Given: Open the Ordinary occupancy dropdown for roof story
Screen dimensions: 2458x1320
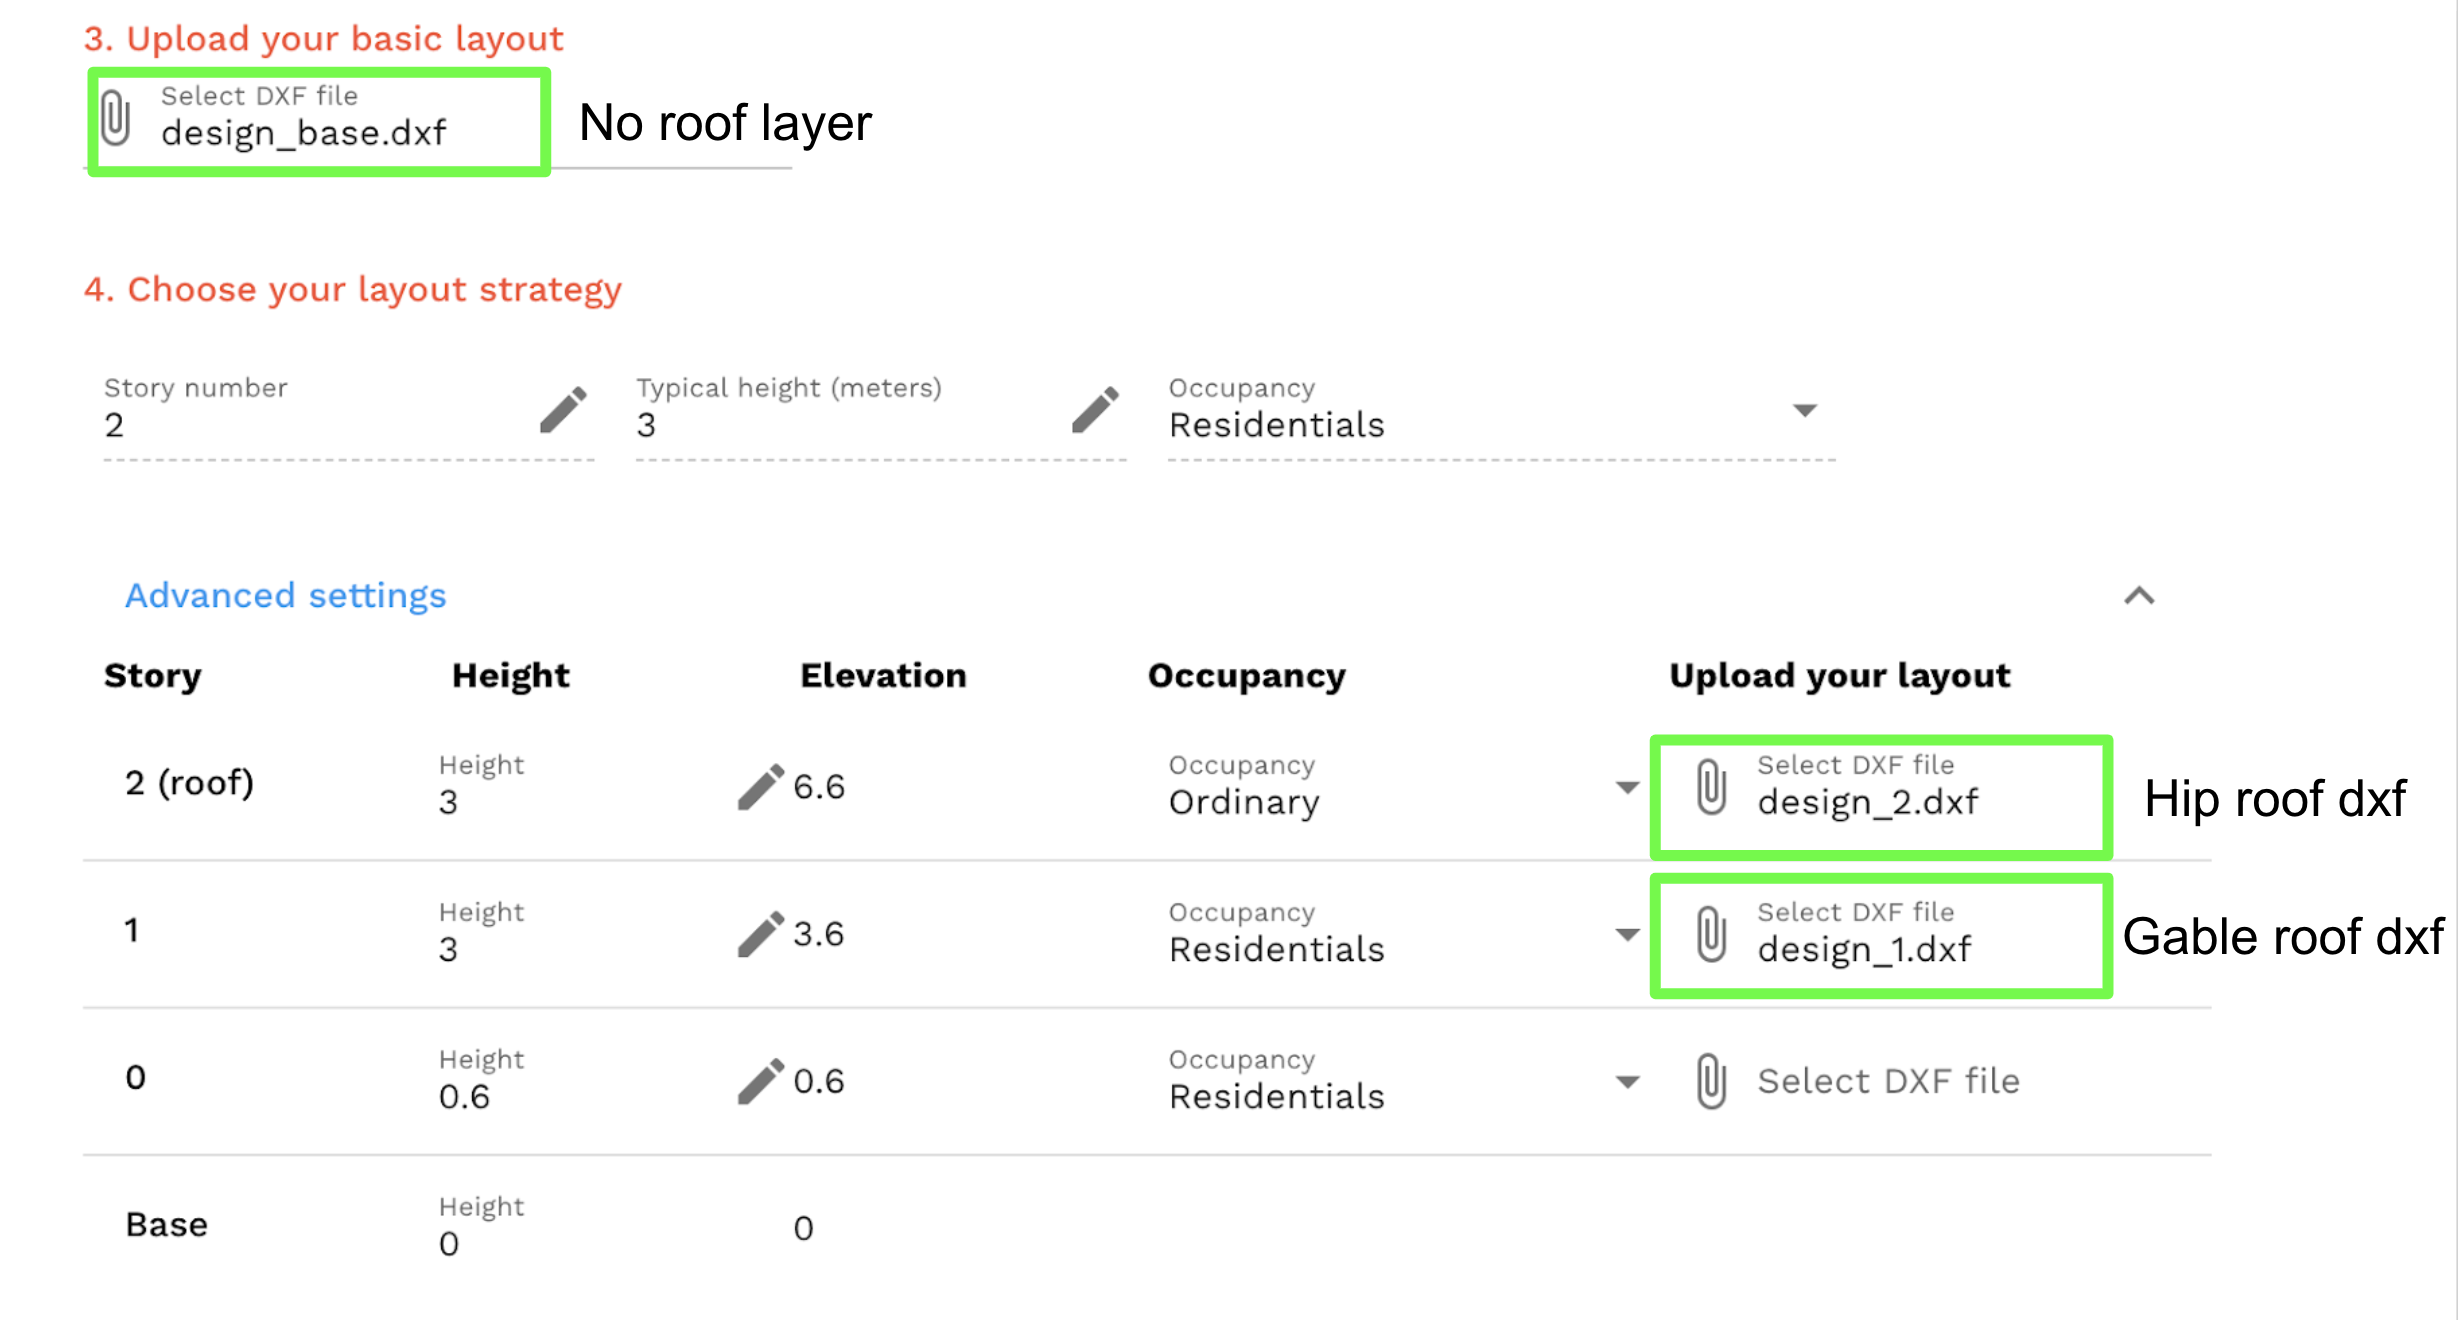Looking at the screenshot, I should [1627, 787].
